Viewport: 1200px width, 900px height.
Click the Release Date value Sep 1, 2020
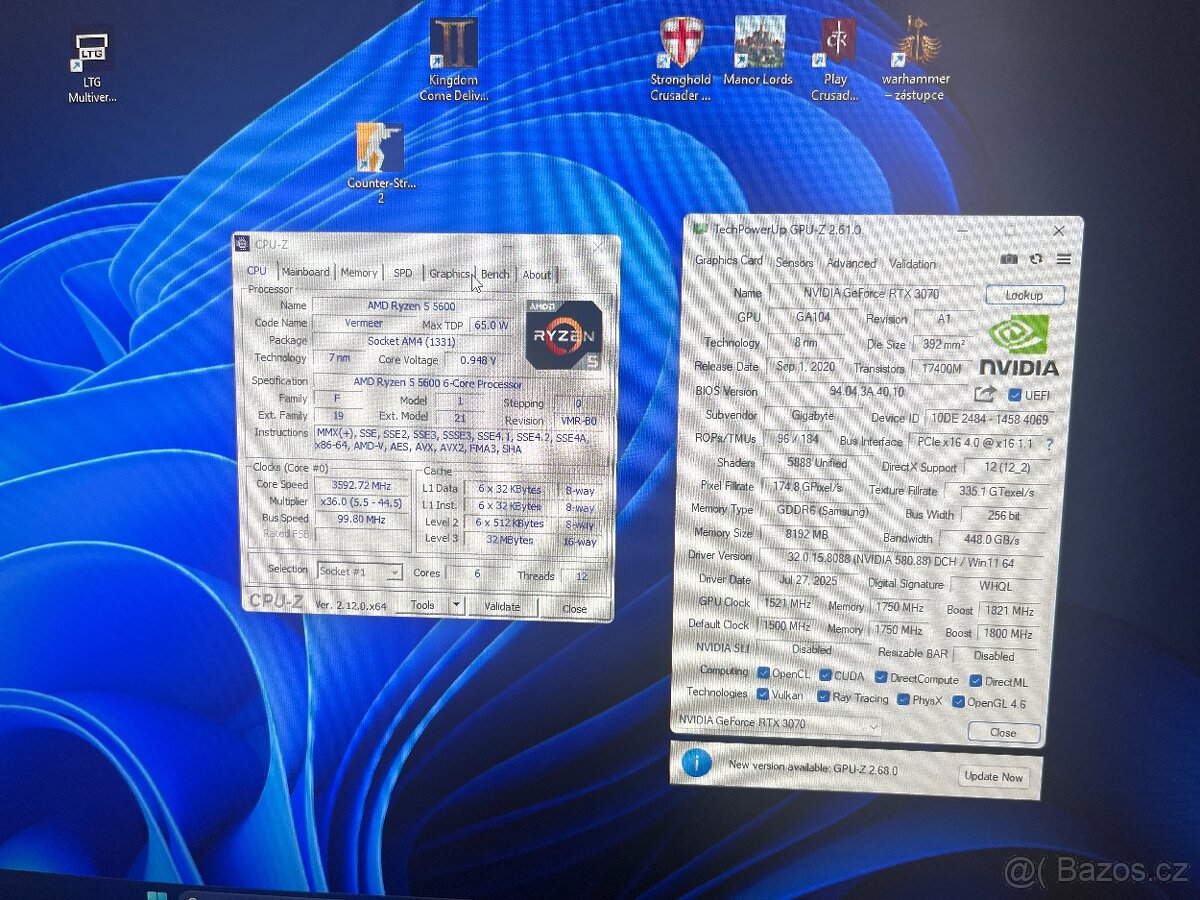pyautogui.click(x=805, y=366)
